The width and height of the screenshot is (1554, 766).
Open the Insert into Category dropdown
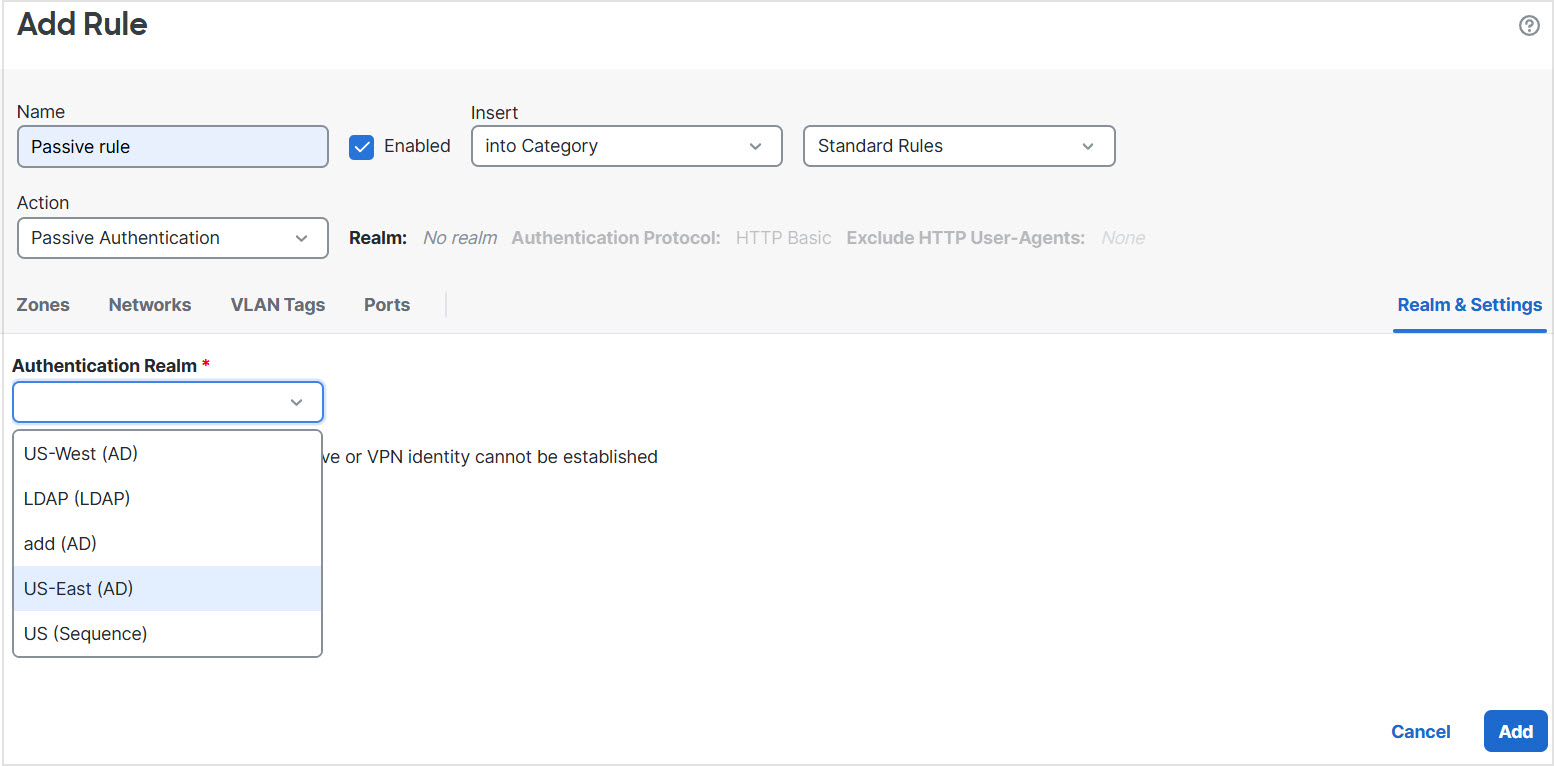tap(626, 146)
